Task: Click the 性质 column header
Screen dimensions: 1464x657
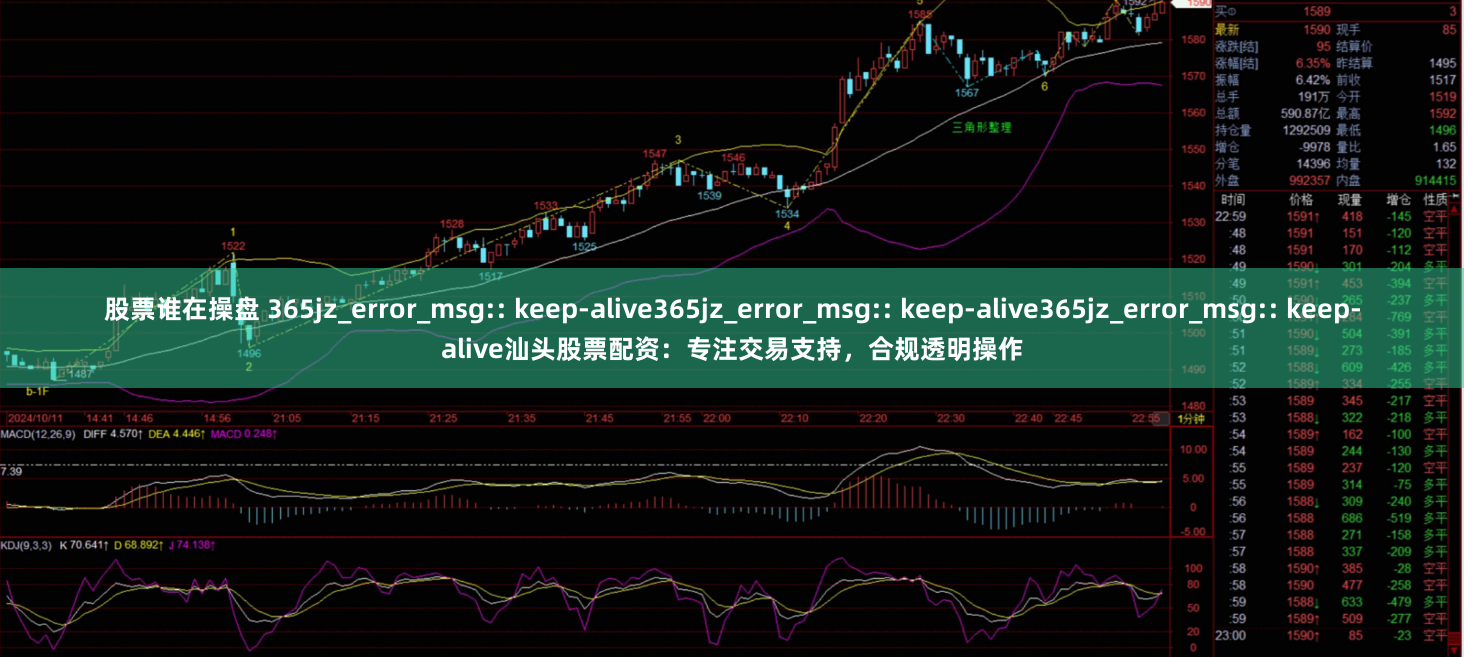Action: pyautogui.click(x=1436, y=198)
